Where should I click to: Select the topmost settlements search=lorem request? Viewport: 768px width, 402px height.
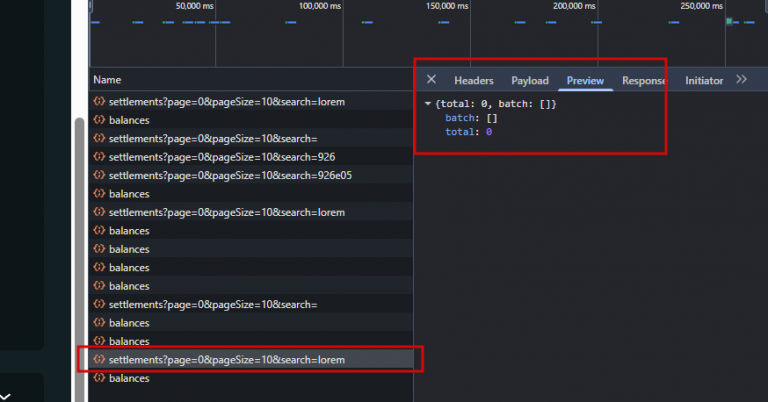251,102
